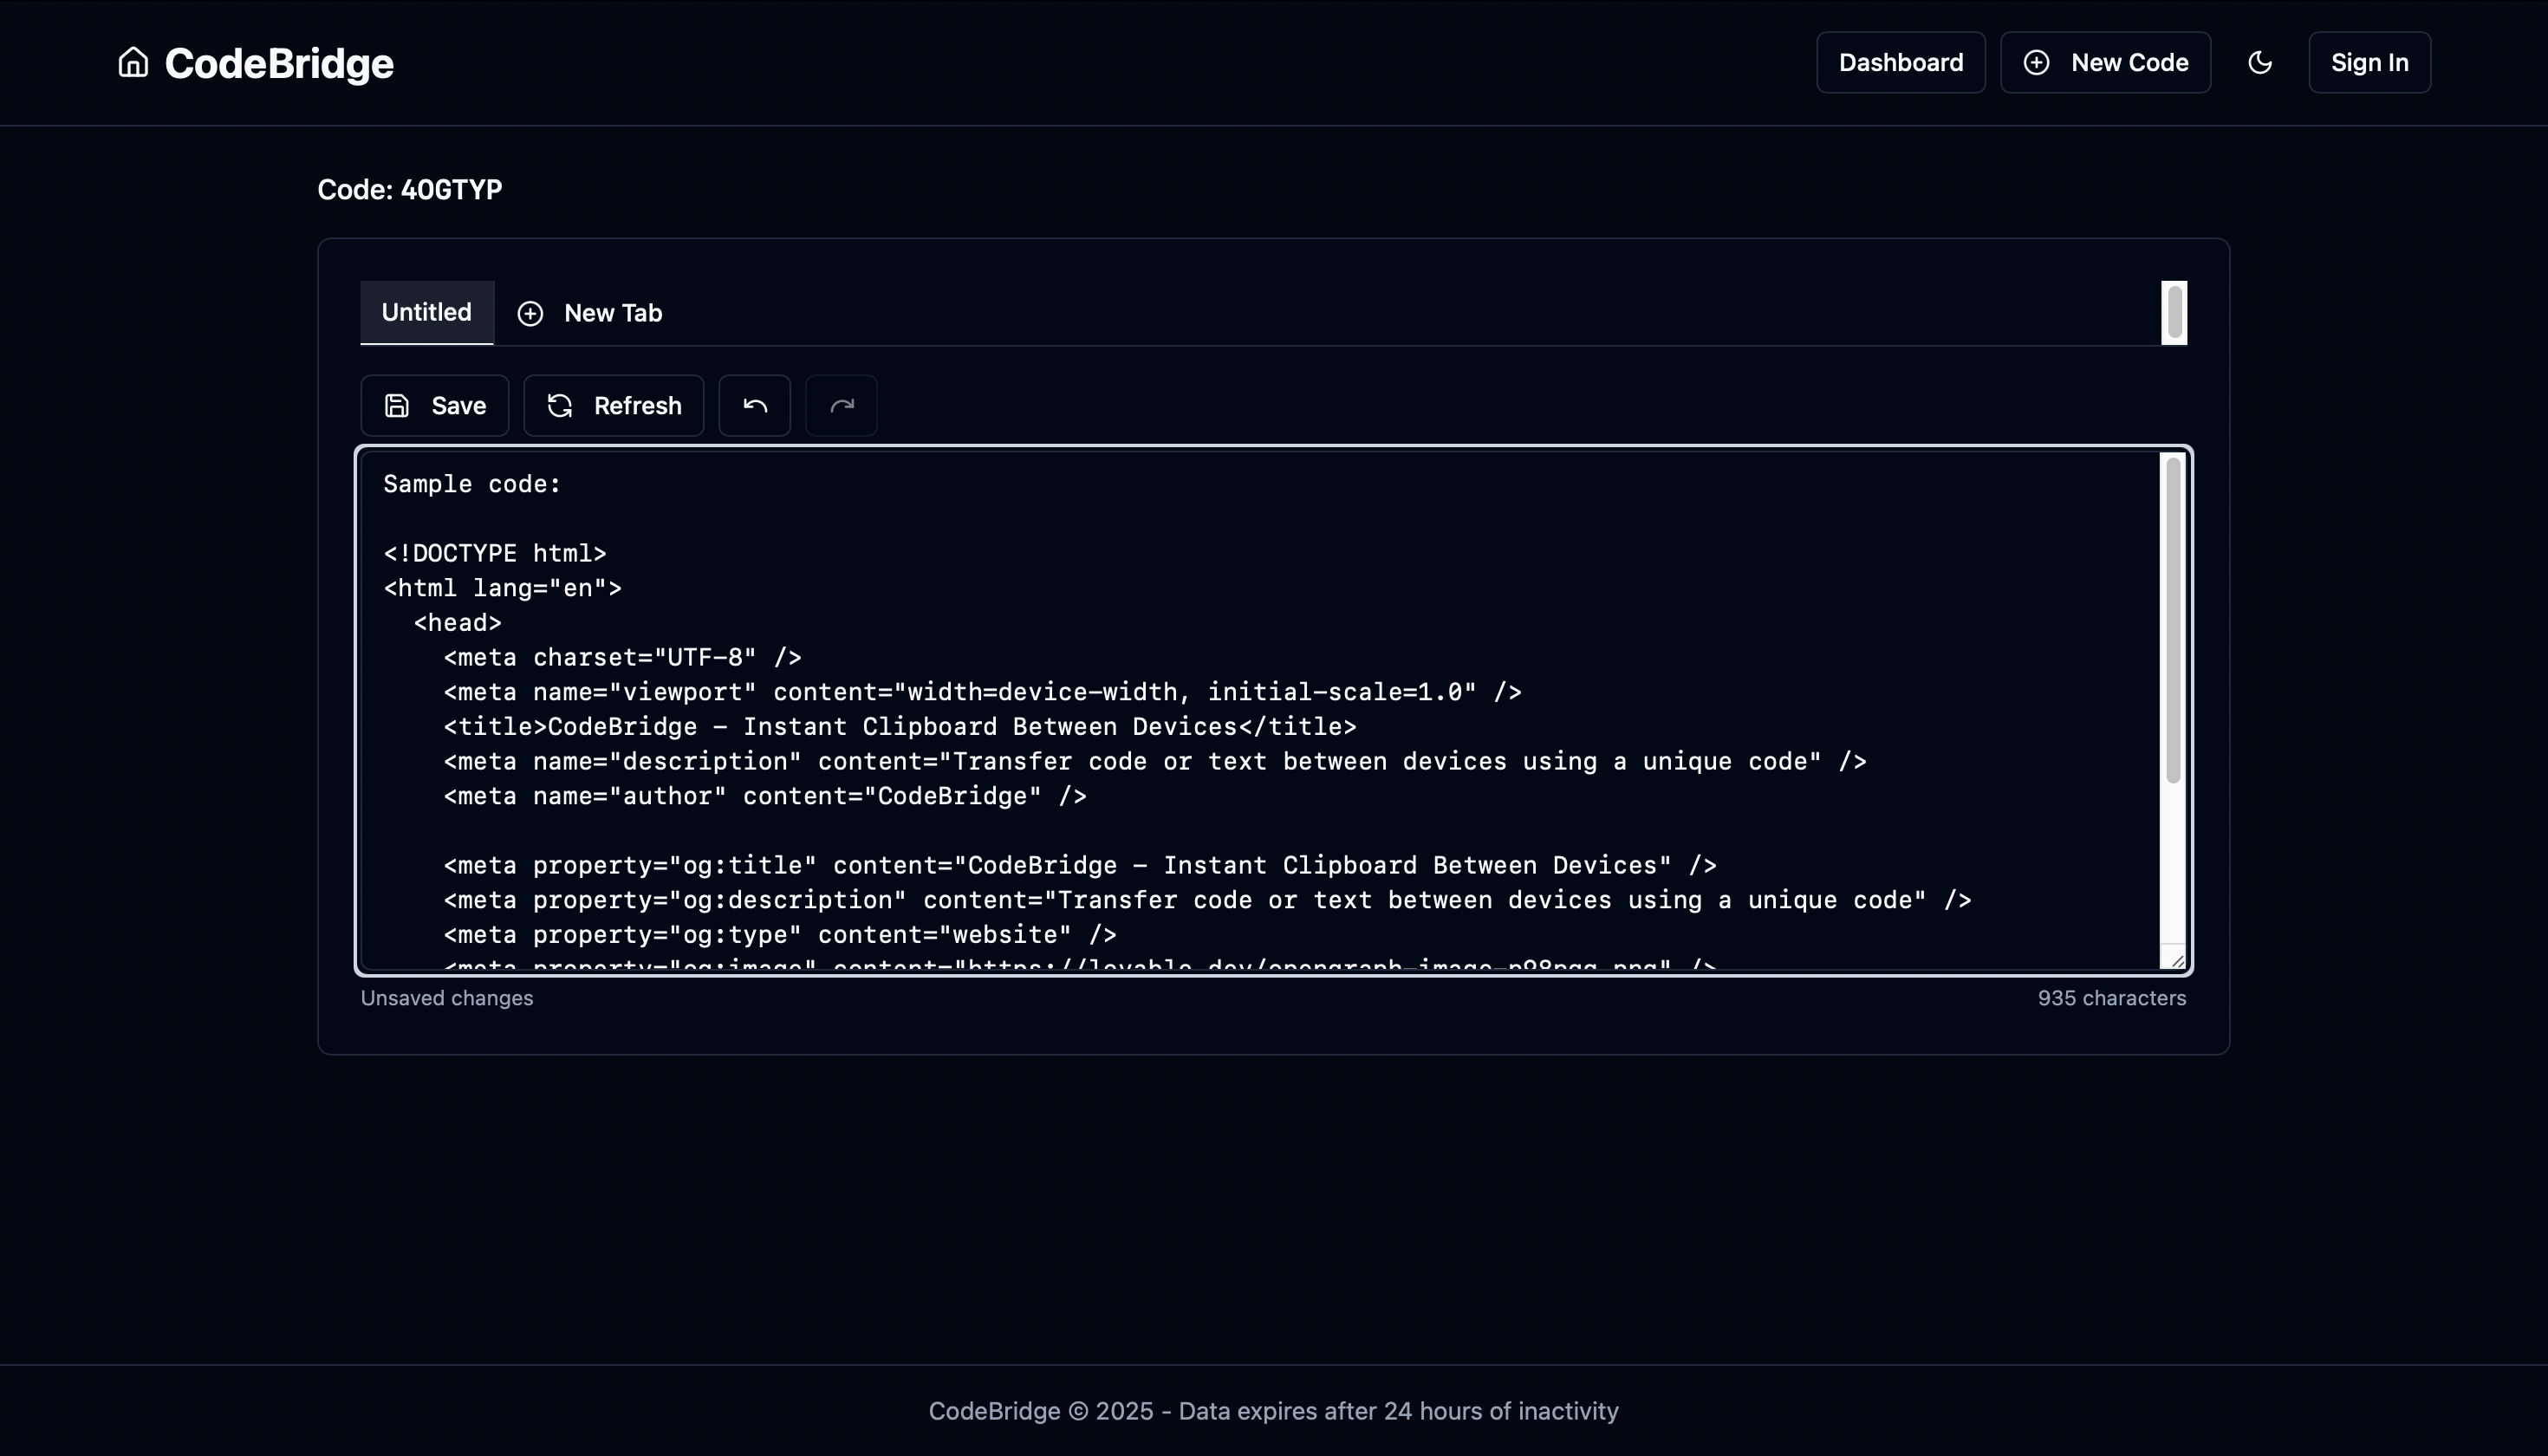The width and height of the screenshot is (2548, 1456).
Task: Click the home icon beside CodeBridge
Action: point(133,62)
